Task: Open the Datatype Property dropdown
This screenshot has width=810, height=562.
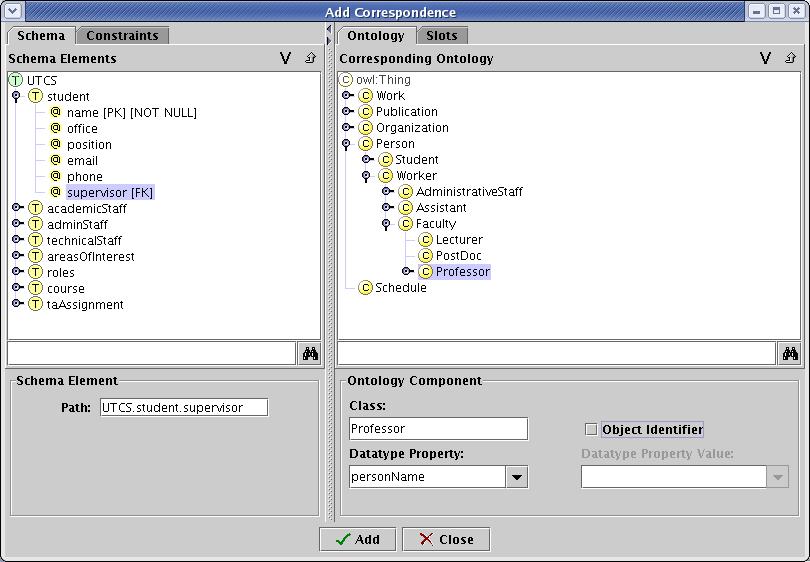Action: pyautogui.click(x=517, y=477)
